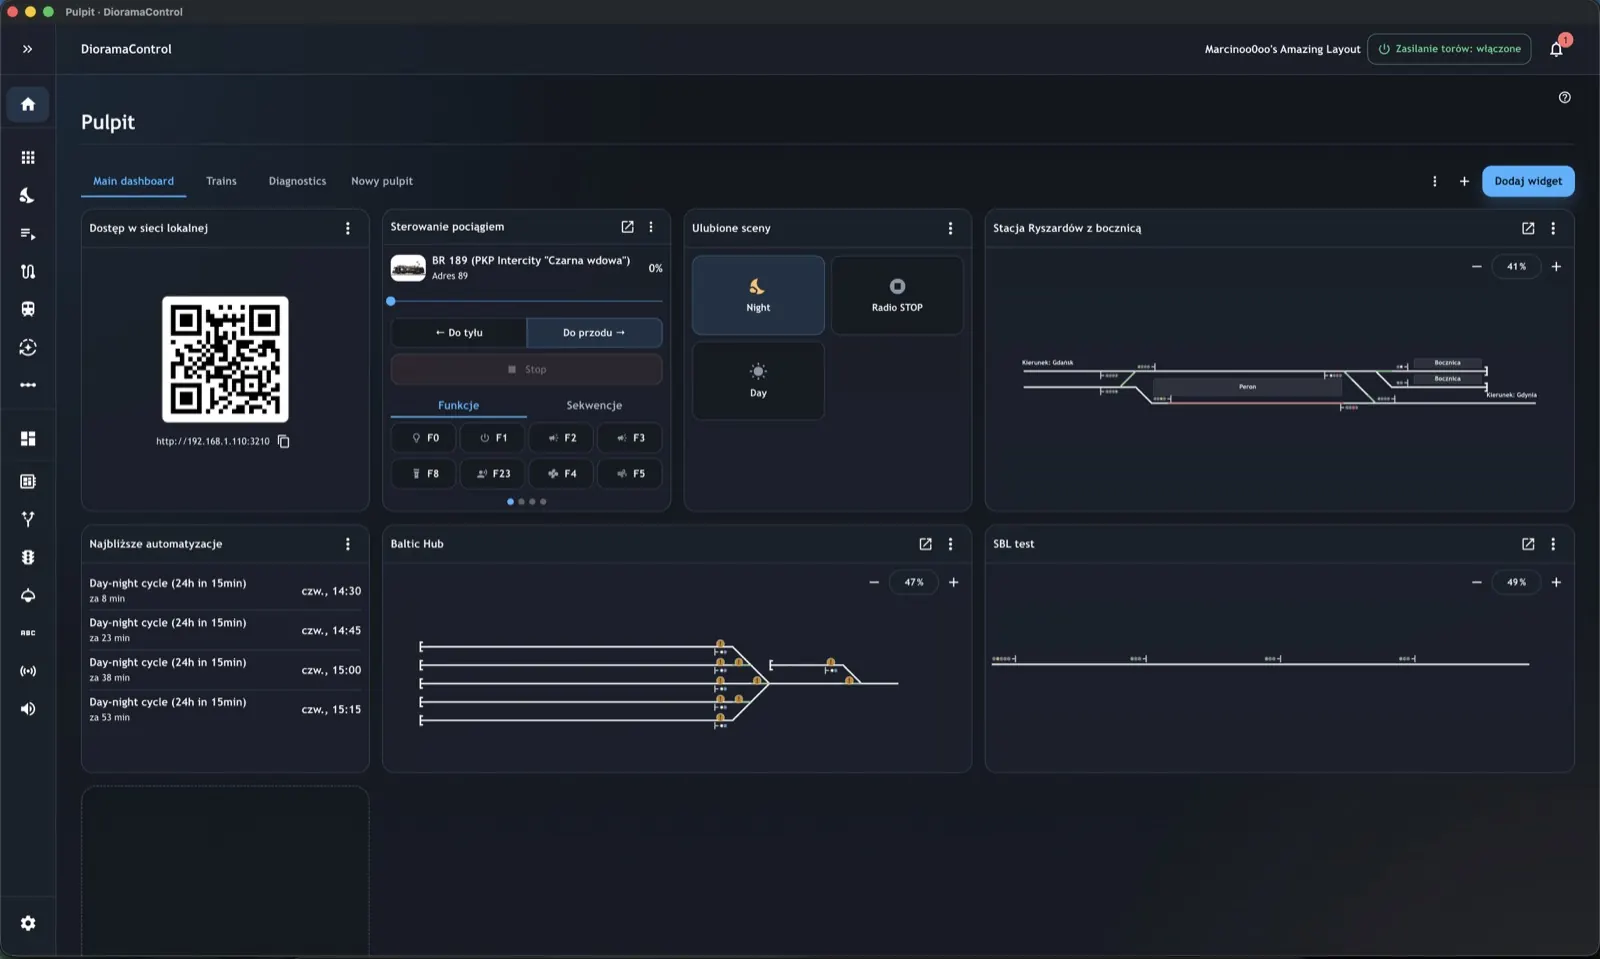This screenshot has height=959, width=1600.
Task: Open the playlist-play sidebar icon
Action: pyautogui.click(x=28, y=234)
